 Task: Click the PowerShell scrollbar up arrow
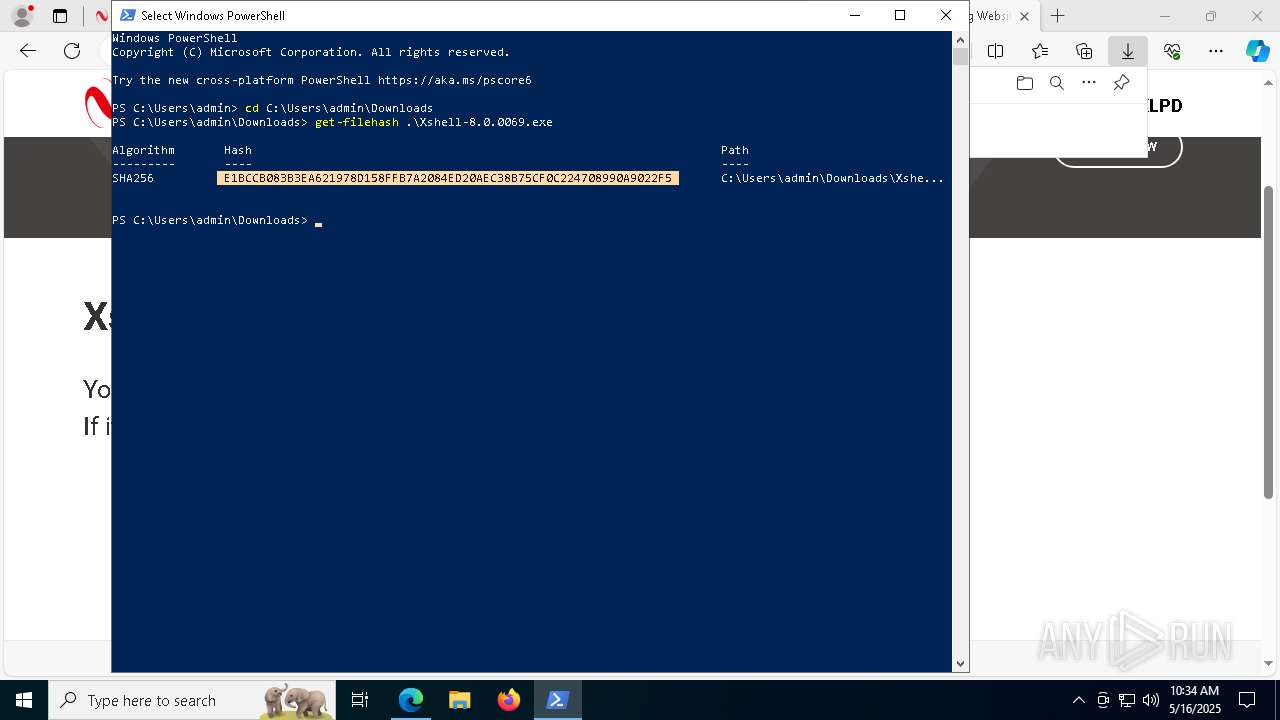(960, 39)
